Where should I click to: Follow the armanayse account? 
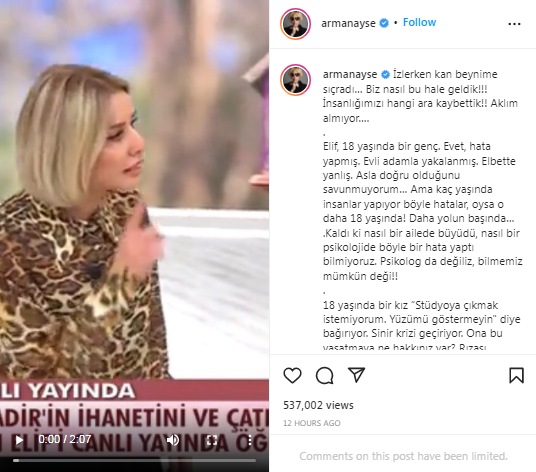[x=419, y=23]
